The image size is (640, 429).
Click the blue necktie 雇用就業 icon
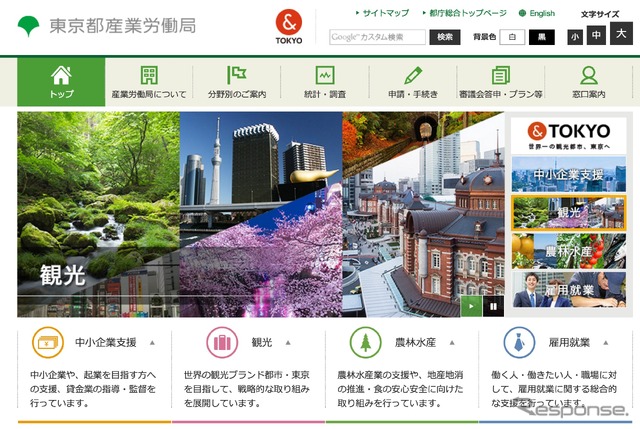click(x=519, y=342)
